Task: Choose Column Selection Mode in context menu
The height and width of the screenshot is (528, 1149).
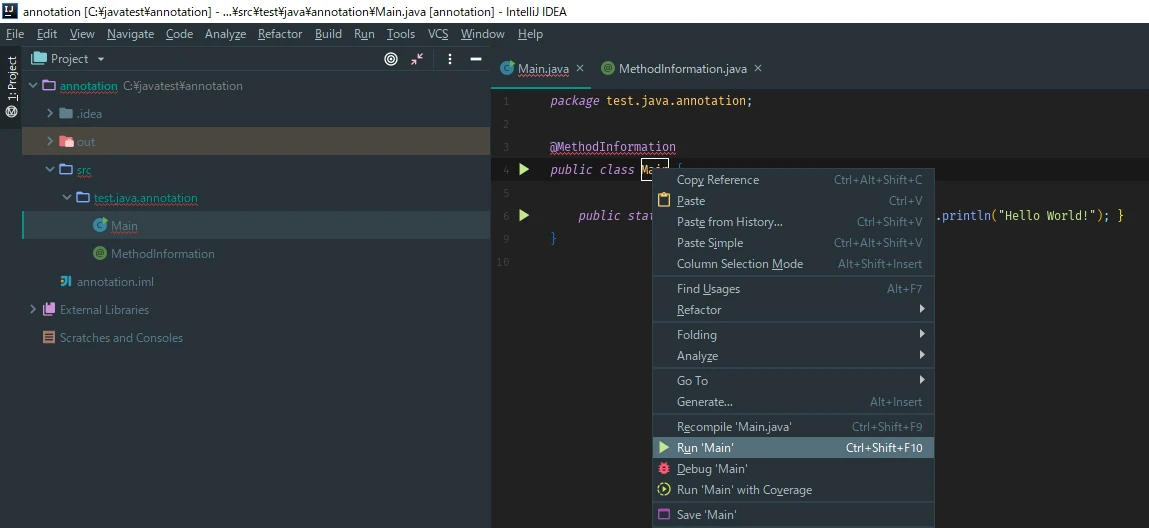Action: tap(794, 264)
